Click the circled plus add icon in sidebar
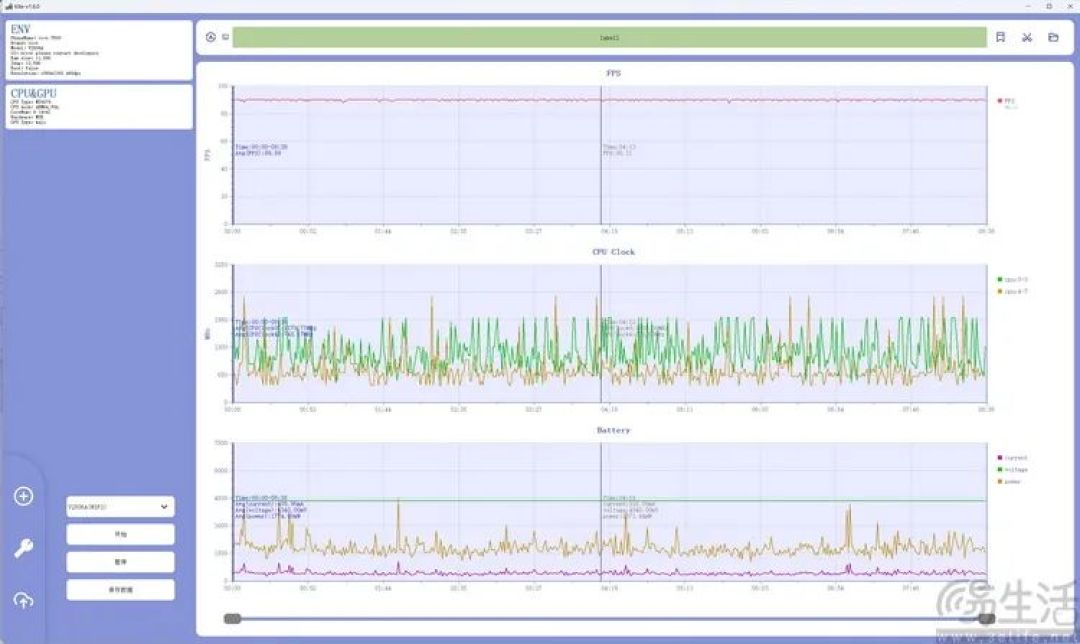This screenshot has width=1080, height=644. [x=23, y=496]
